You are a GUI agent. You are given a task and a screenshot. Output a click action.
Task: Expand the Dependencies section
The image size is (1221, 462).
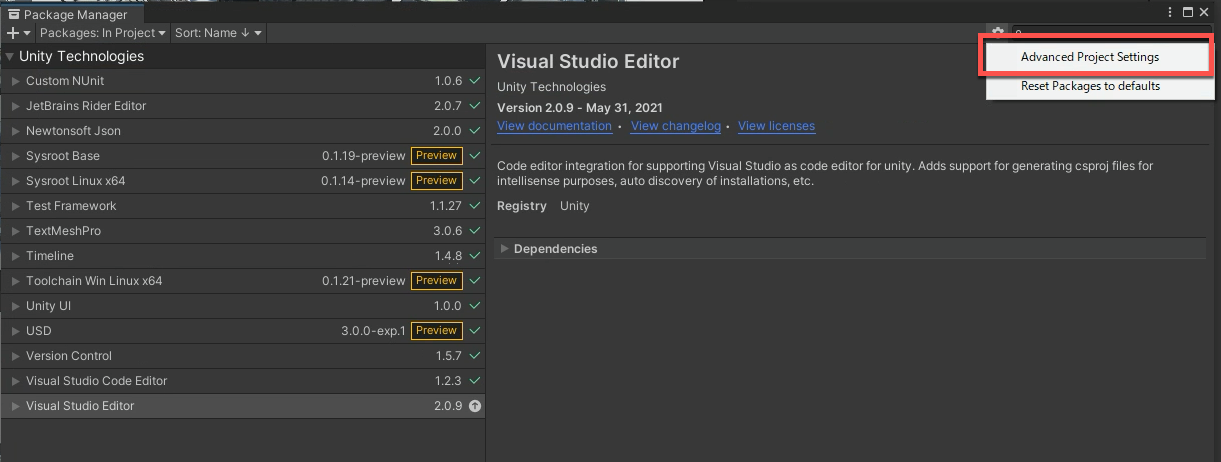click(x=555, y=249)
